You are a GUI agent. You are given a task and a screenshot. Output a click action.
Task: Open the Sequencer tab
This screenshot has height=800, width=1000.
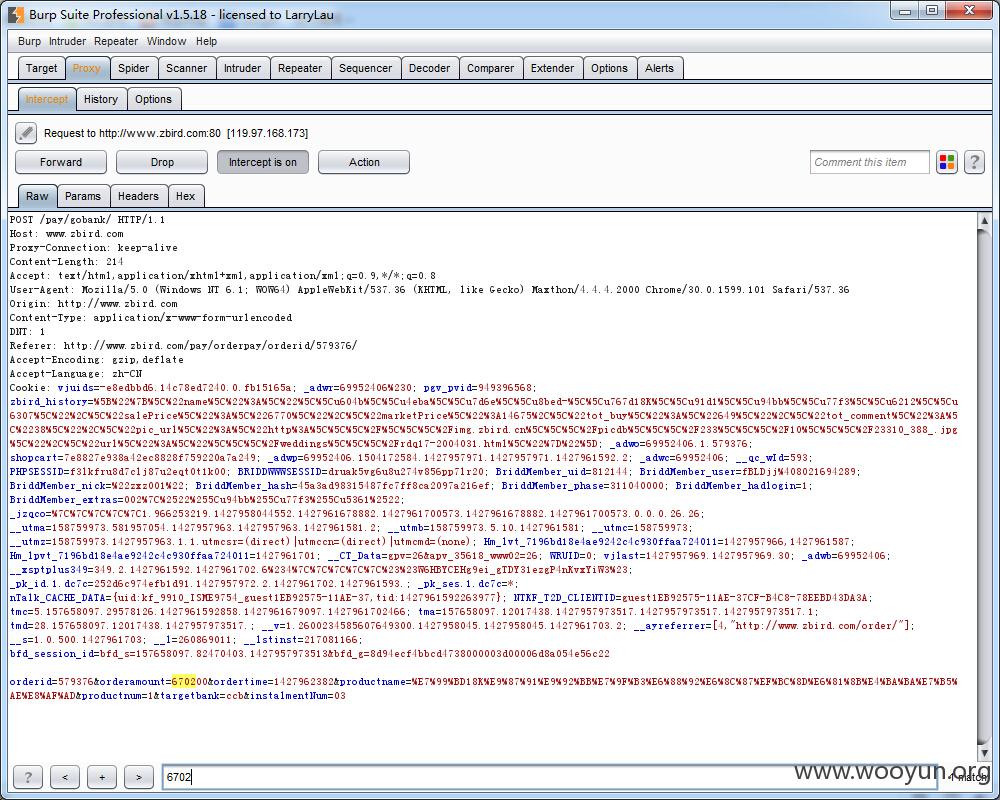(365, 68)
